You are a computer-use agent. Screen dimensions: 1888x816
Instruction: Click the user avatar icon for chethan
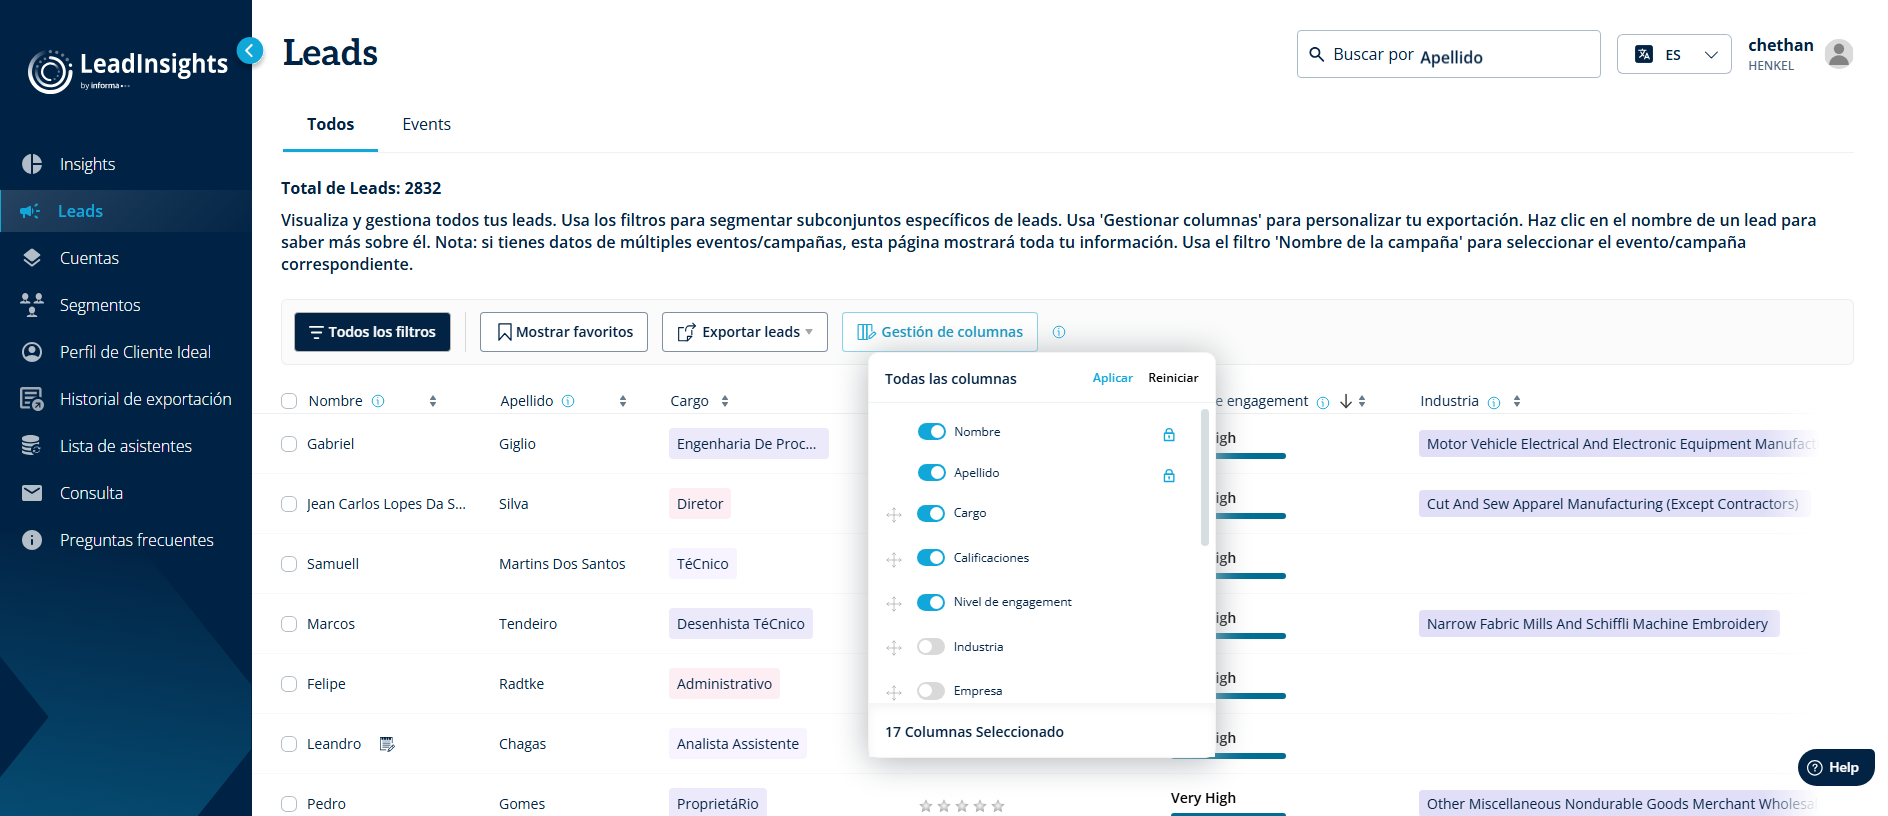[1839, 53]
